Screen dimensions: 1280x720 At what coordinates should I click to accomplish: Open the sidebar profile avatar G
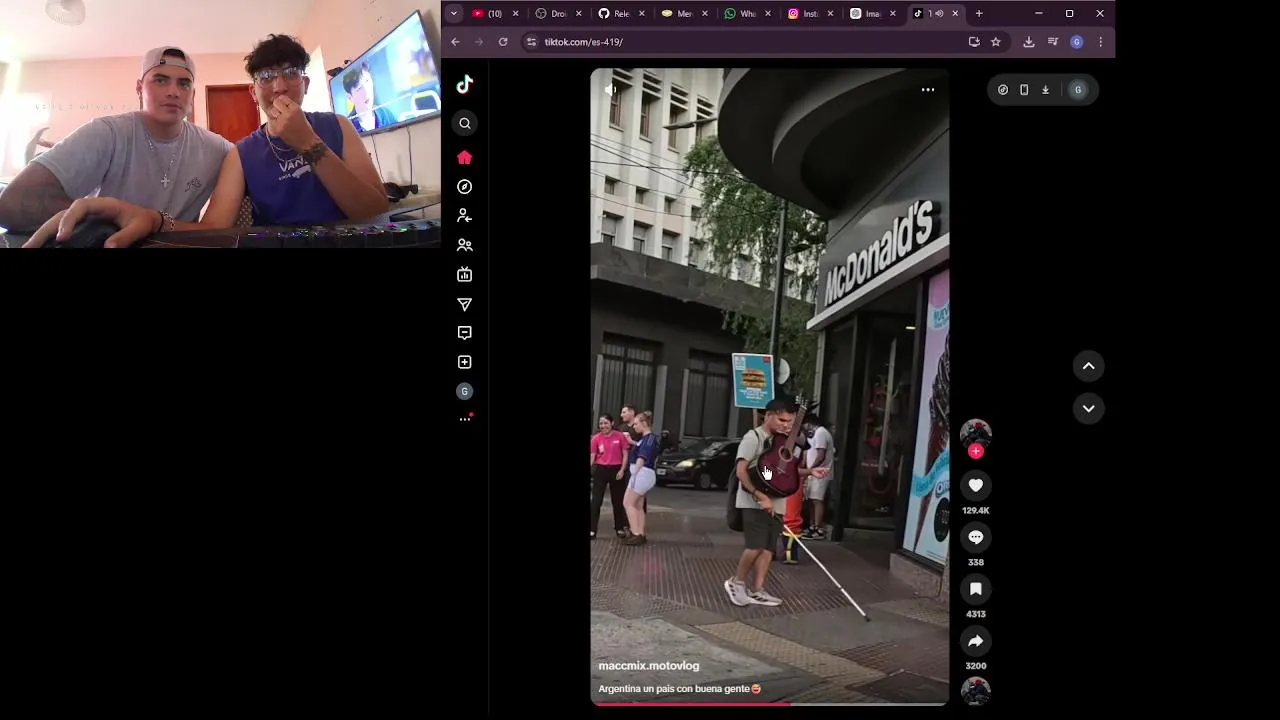(464, 391)
